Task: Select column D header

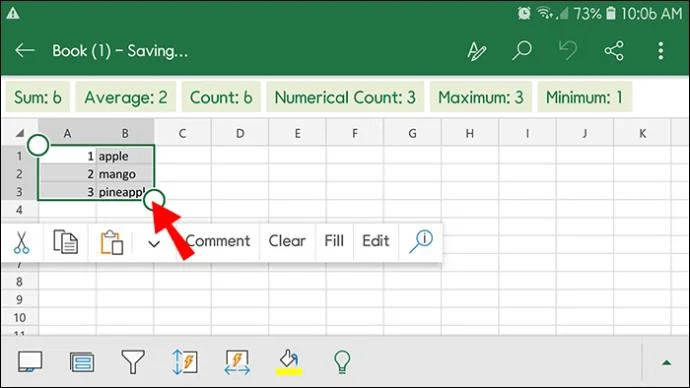Action: (240, 133)
